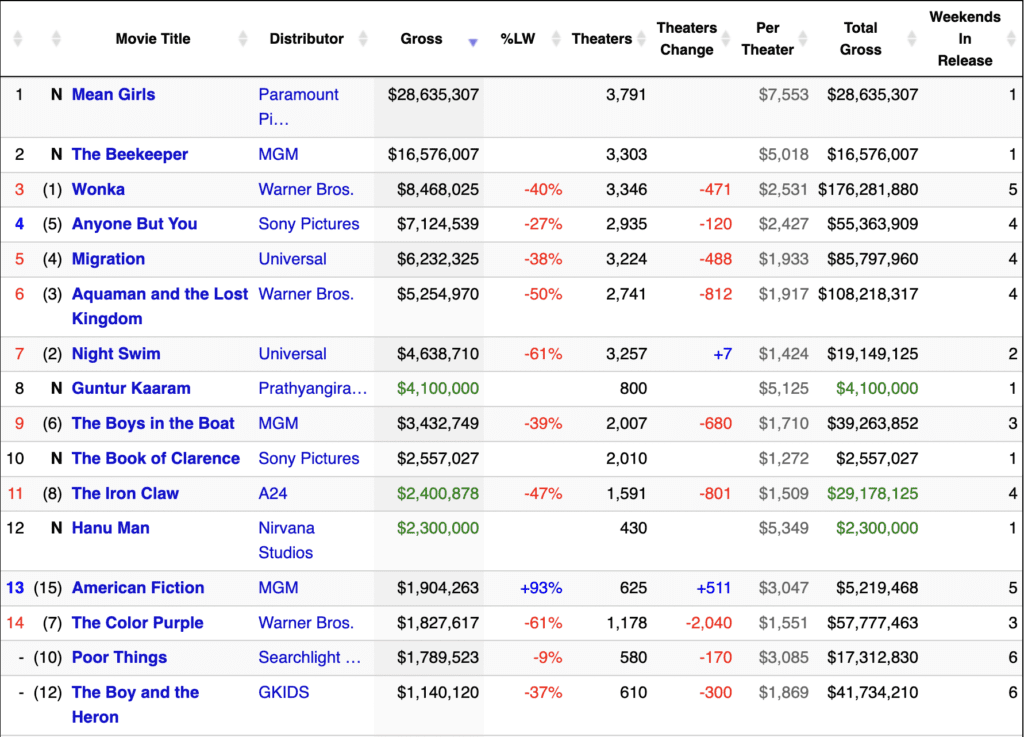Click Universal in the Night Swim row
This screenshot has width=1024, height=737.
[x=293, y=354]
